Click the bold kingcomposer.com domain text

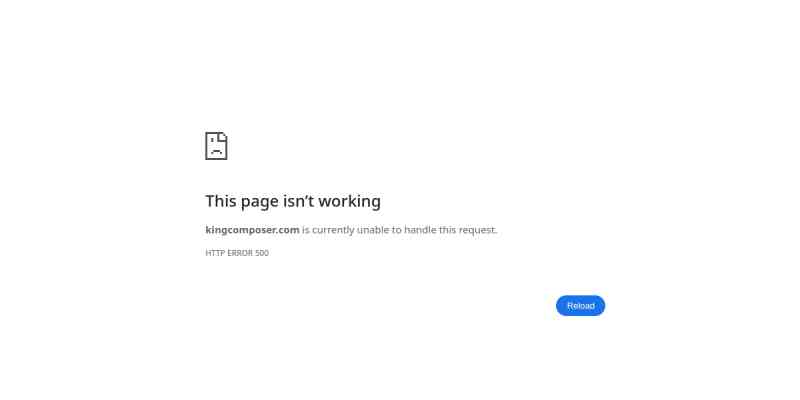252,230
